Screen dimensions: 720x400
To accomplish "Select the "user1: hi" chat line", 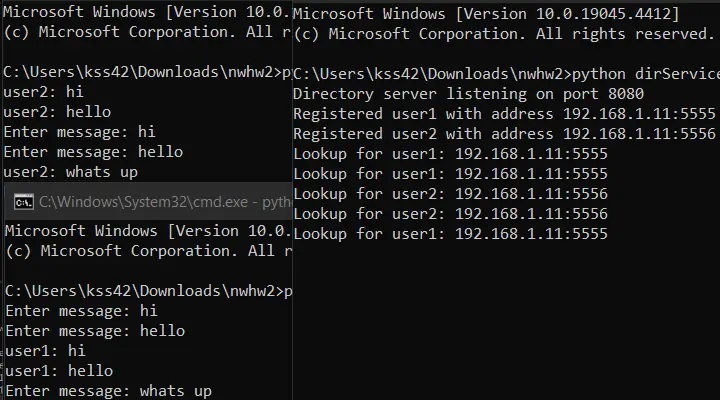I will tap(45, 351).
